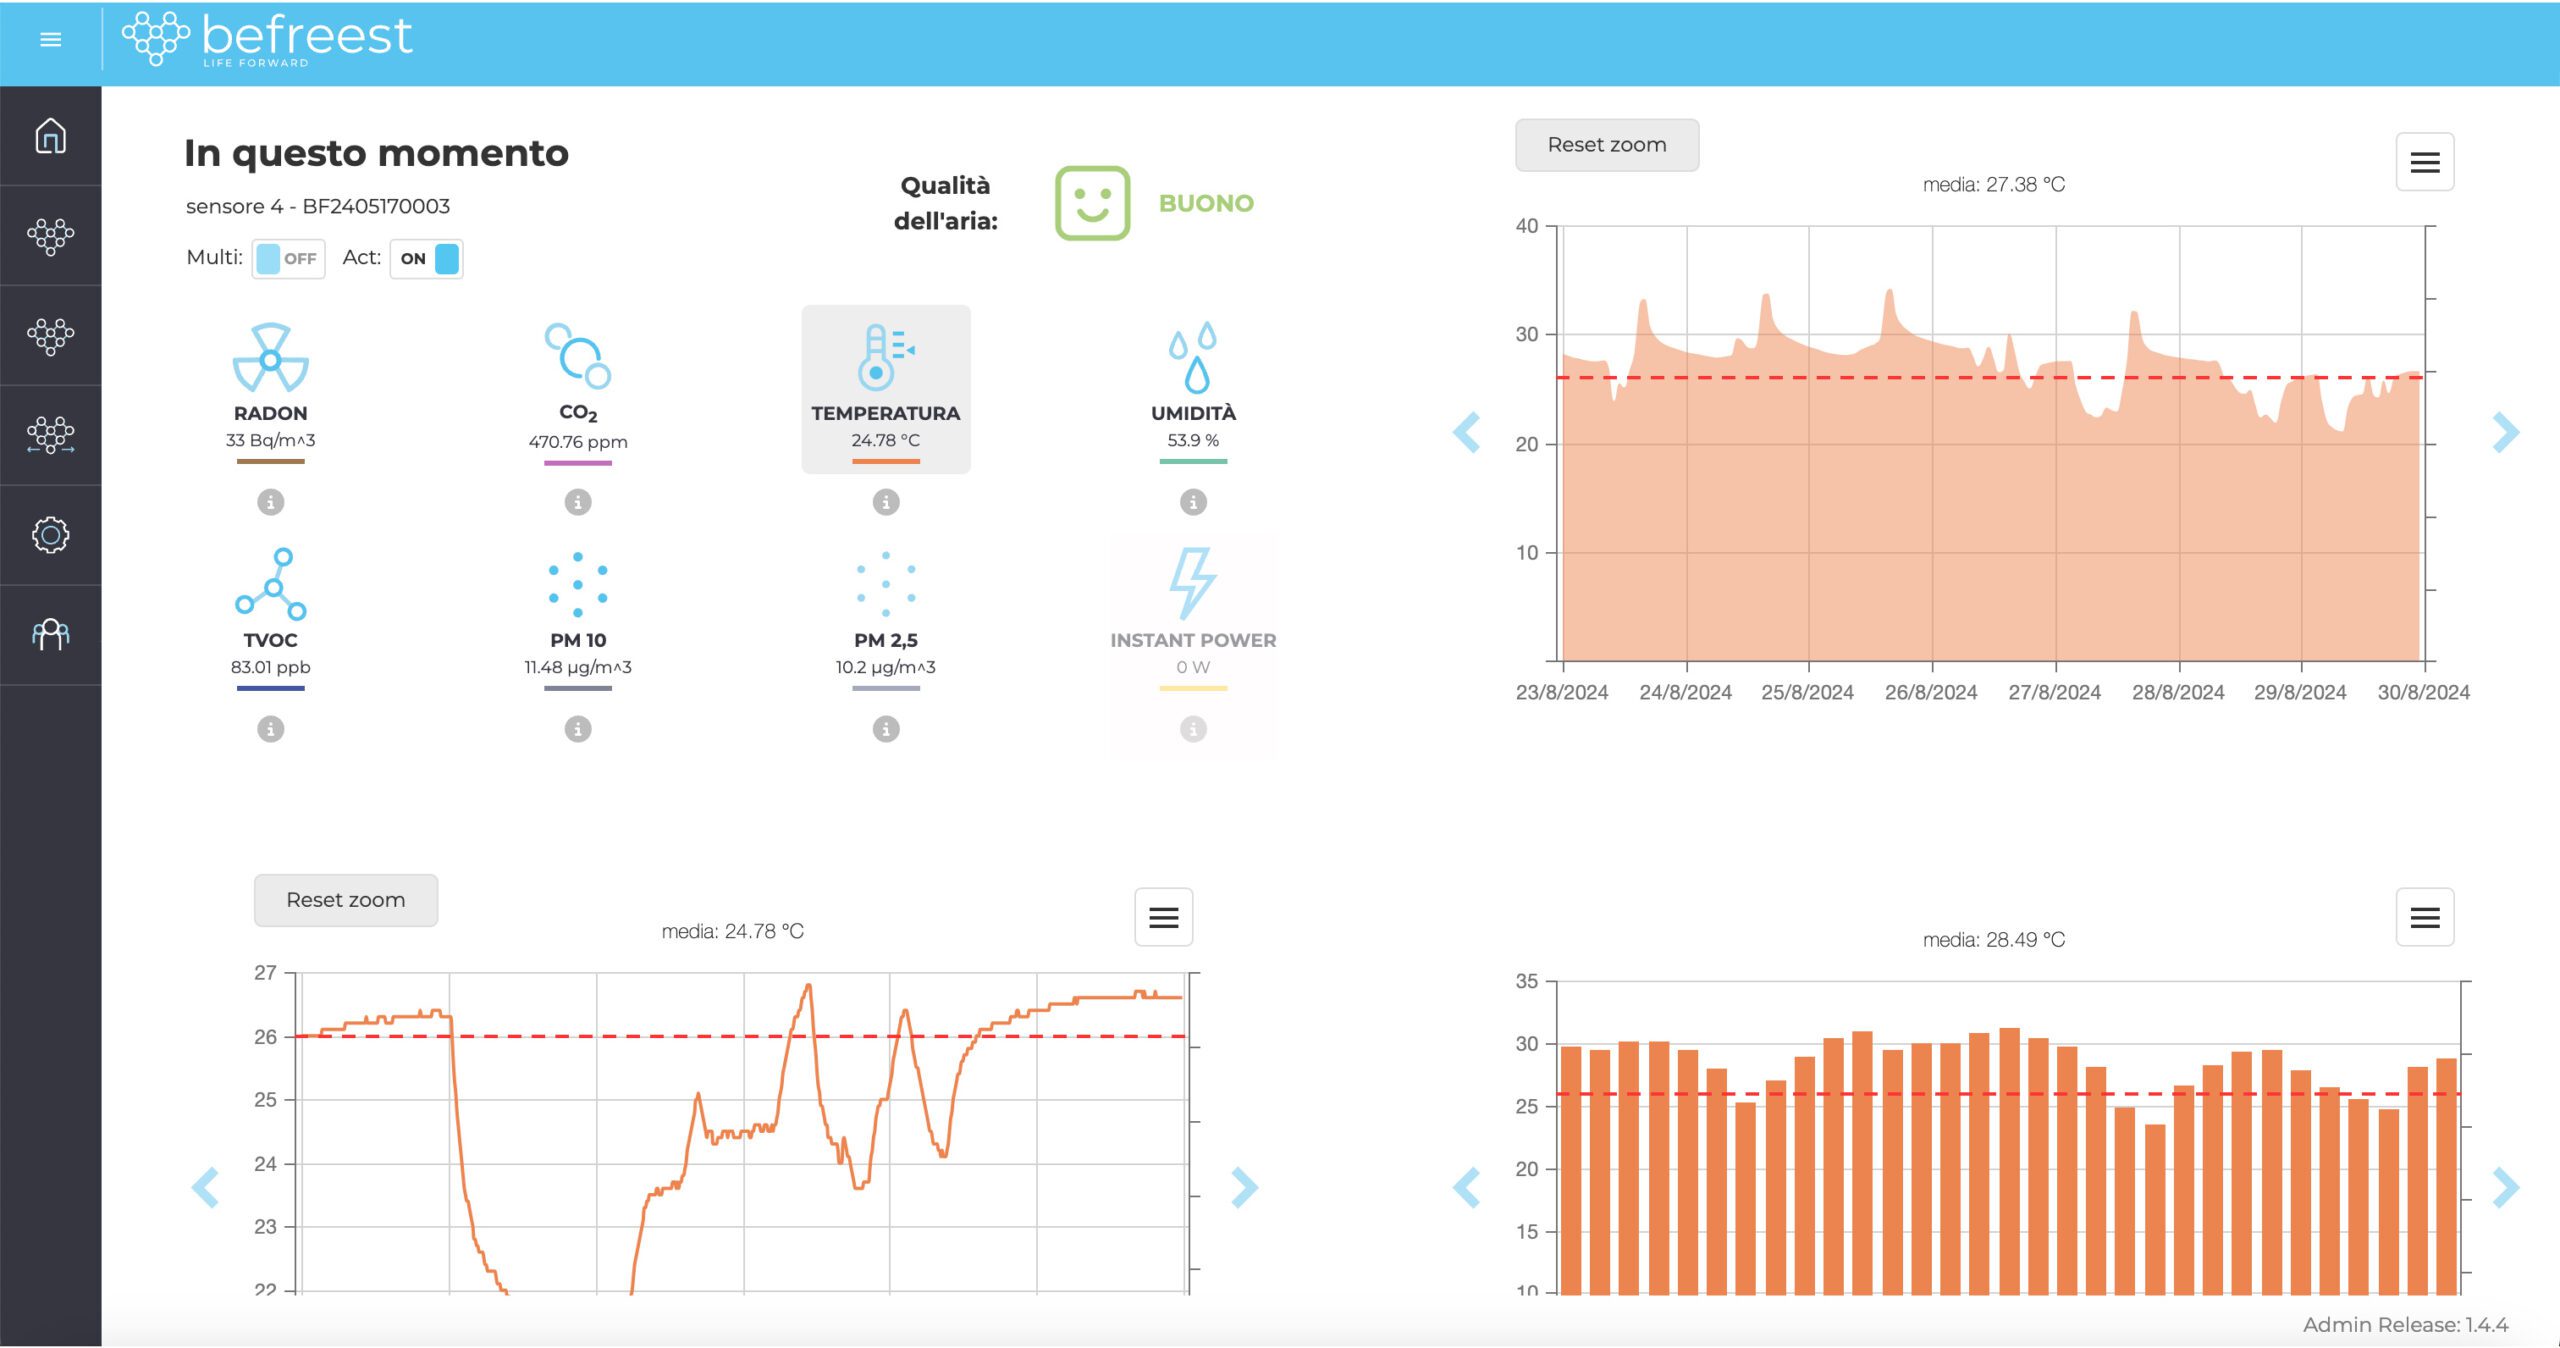The width and height of the screenshot is (2560, 1348).
Task: Select the PM 2,5 measurement tile
Action: (886, 617)
